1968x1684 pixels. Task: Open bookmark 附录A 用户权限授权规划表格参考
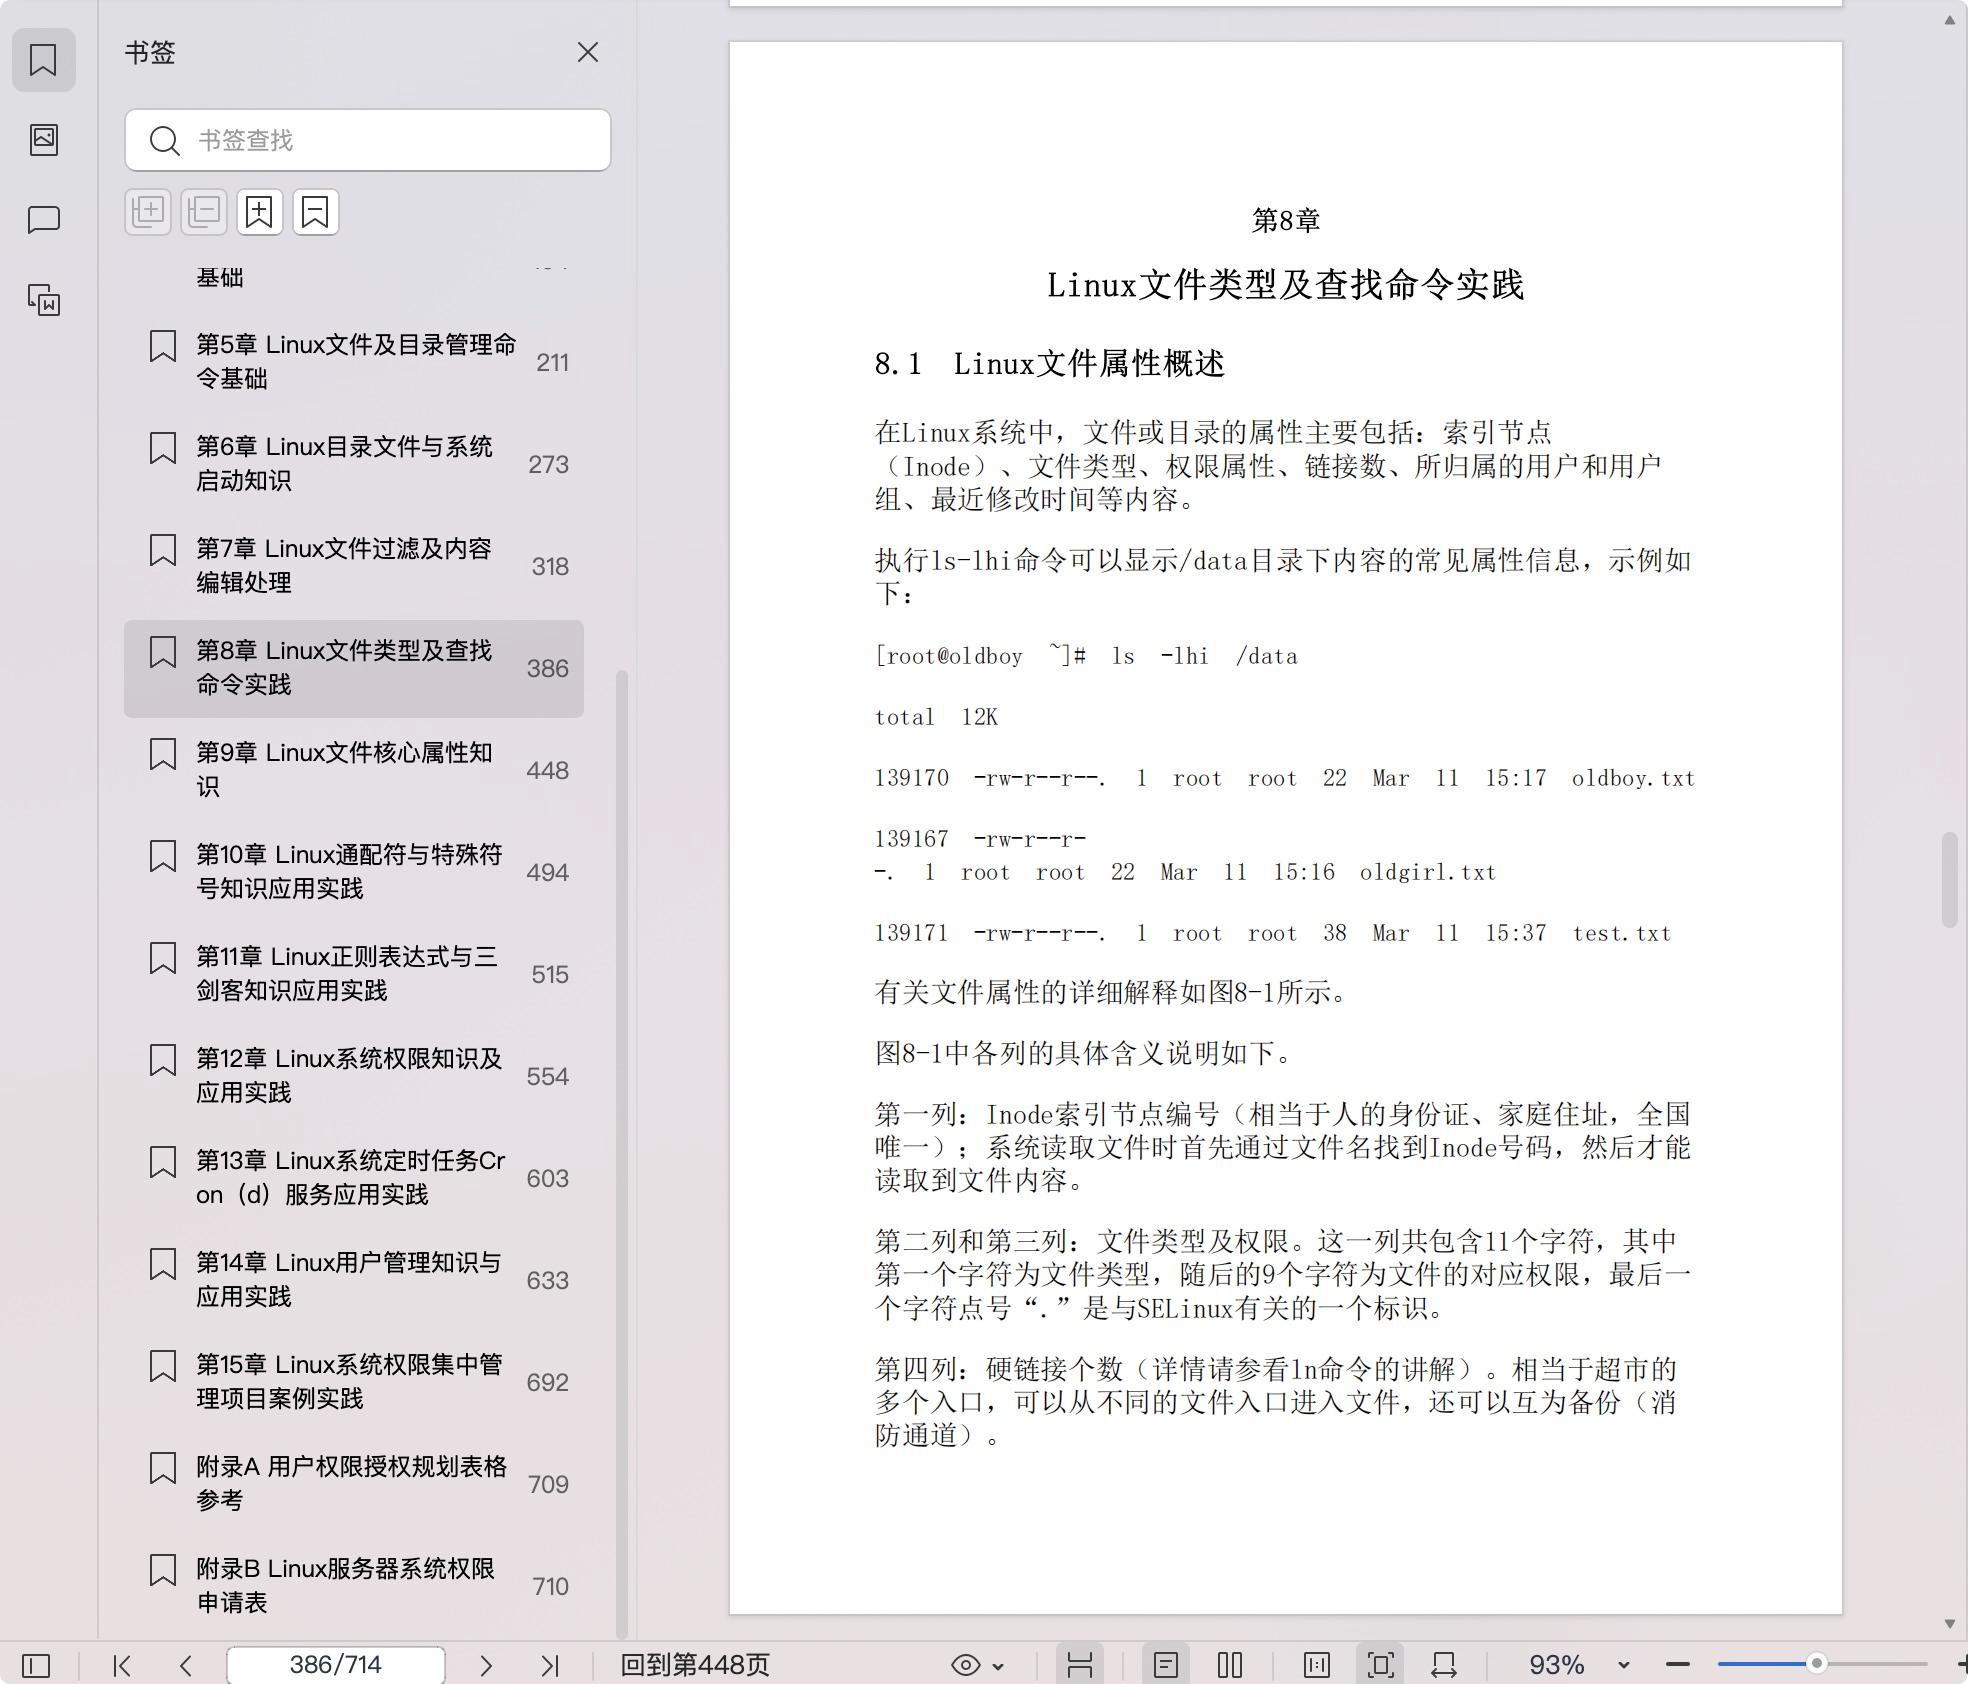coord(354,1484)
